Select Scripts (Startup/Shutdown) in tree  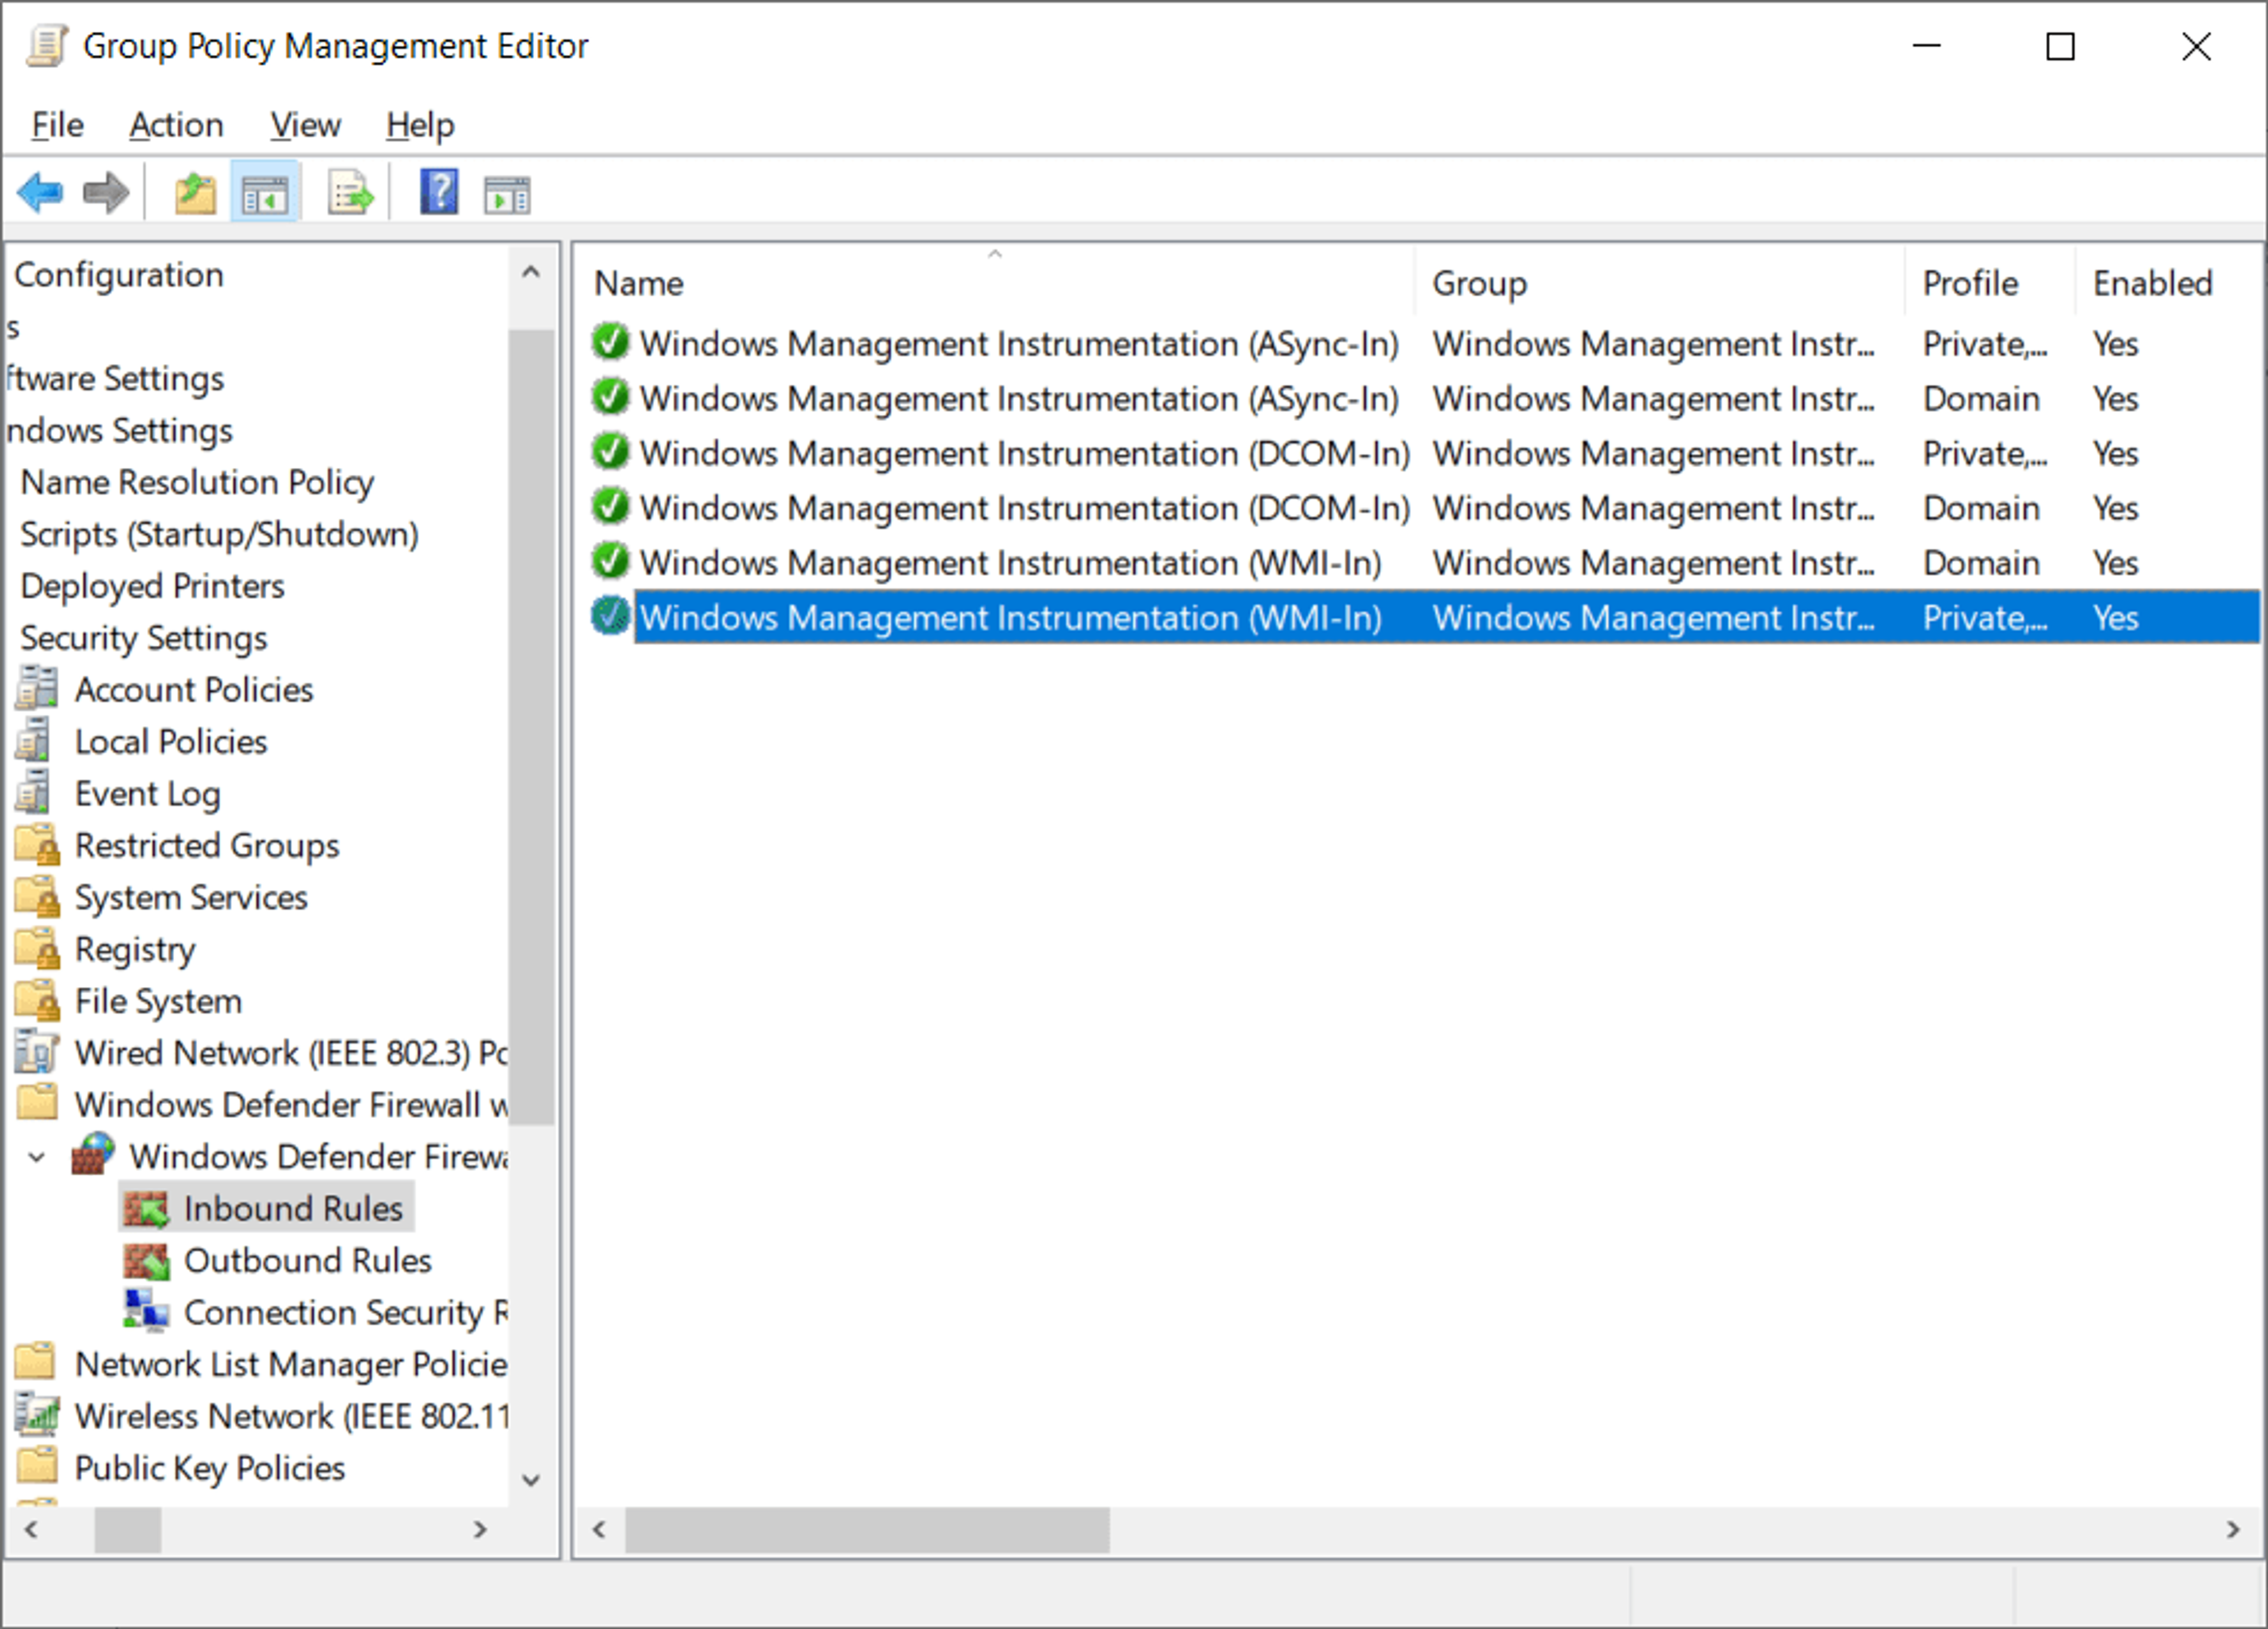(x=219, y=534)
